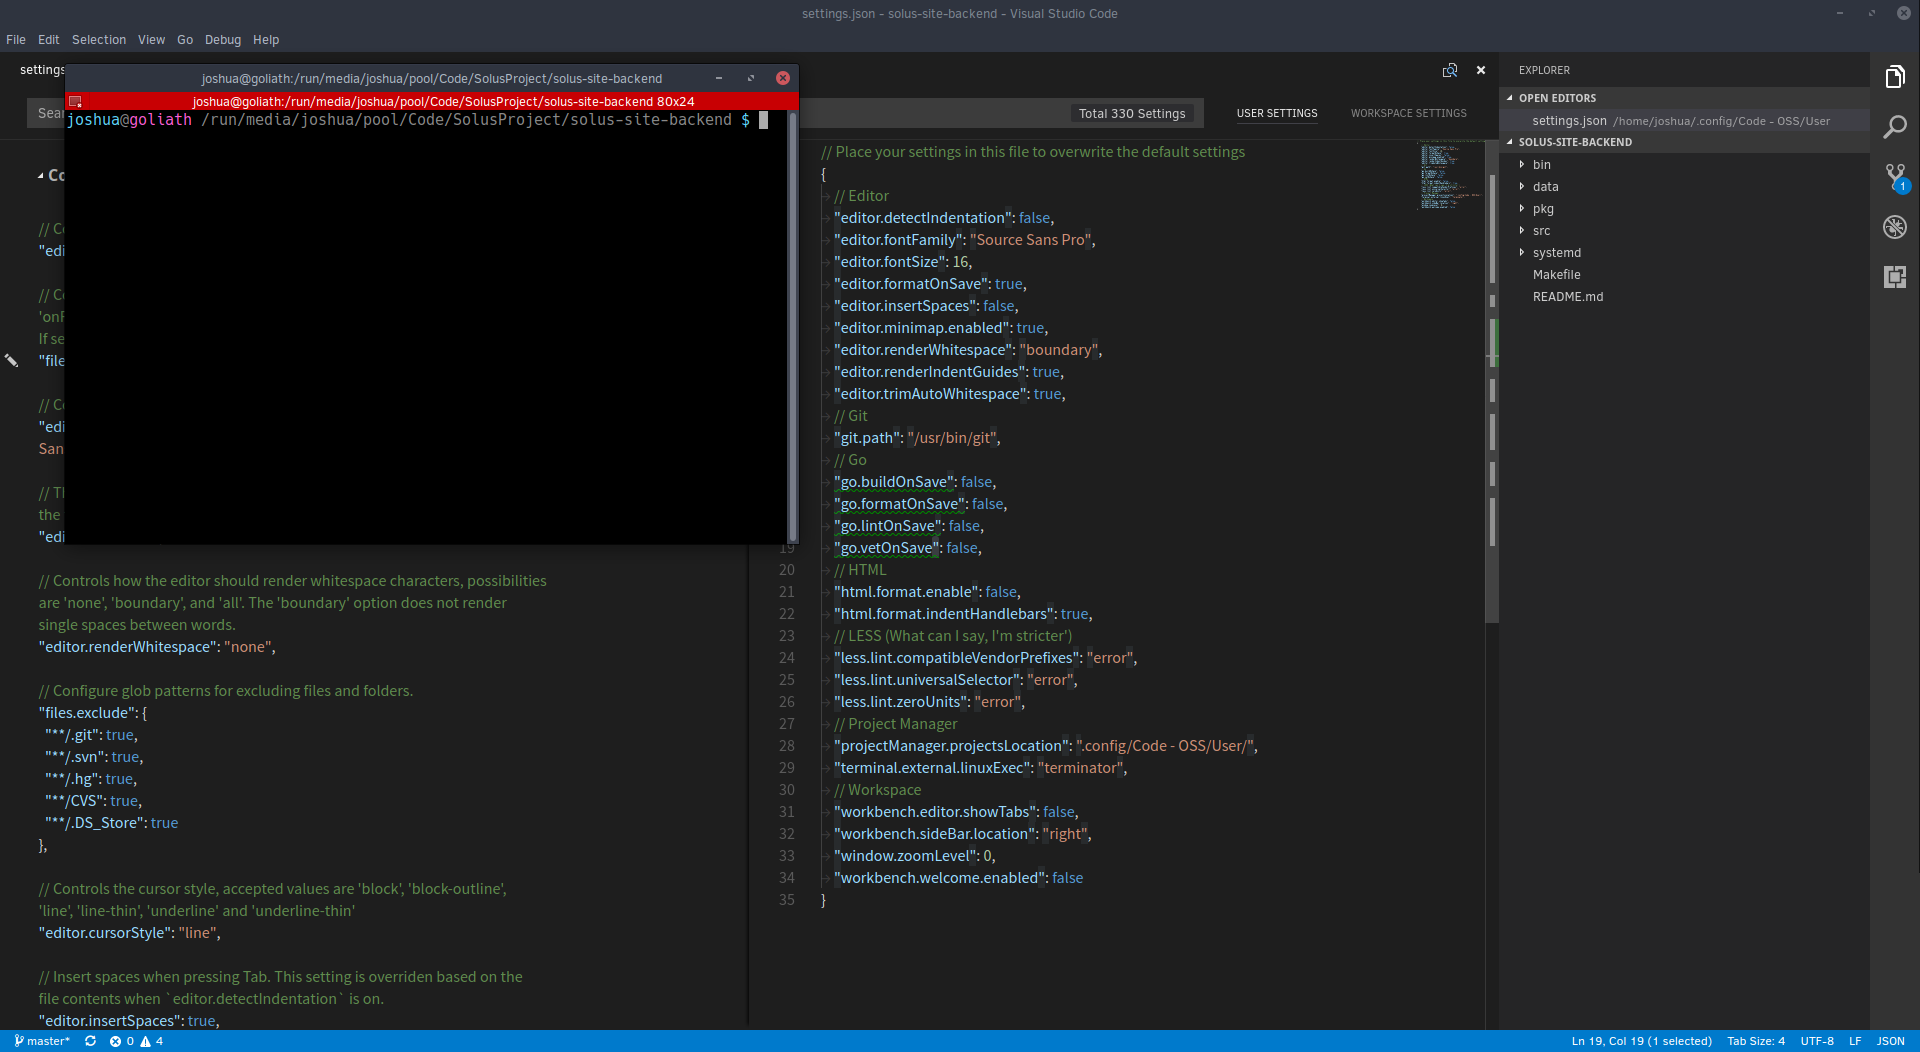Open the Search view magnifier icon
The image size is (1920, 1052).
coord(1895,127)
